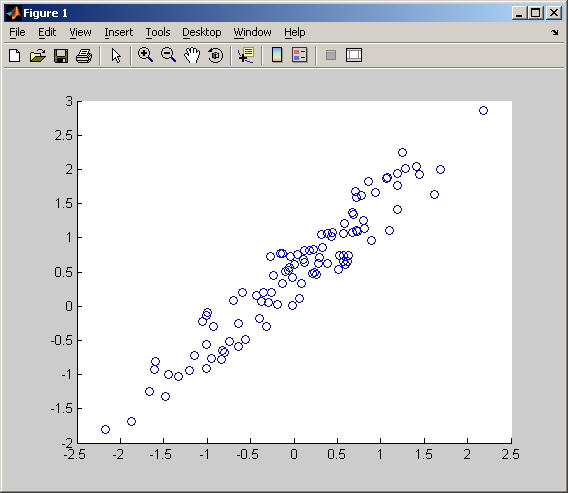Open the Insert menu
The height and width of the screenshot is (493, 568).
click(x=118, y=32)
